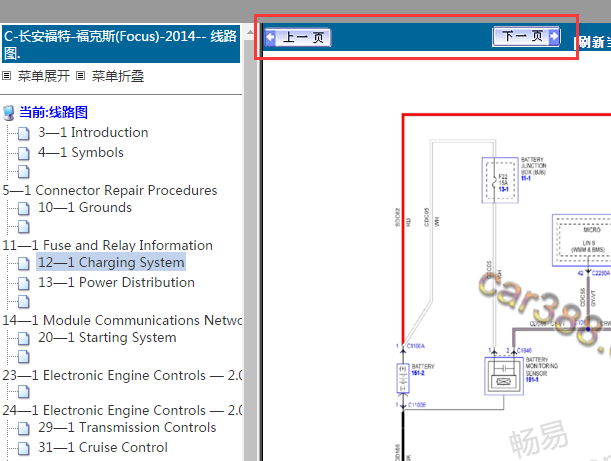Click the MICRO LIN 8 module box
Screen dimensions: 611x461
tap(582, 240)
